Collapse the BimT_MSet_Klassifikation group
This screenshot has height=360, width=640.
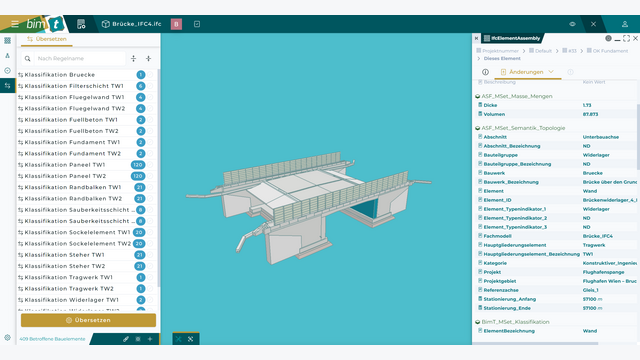[478, 322]
